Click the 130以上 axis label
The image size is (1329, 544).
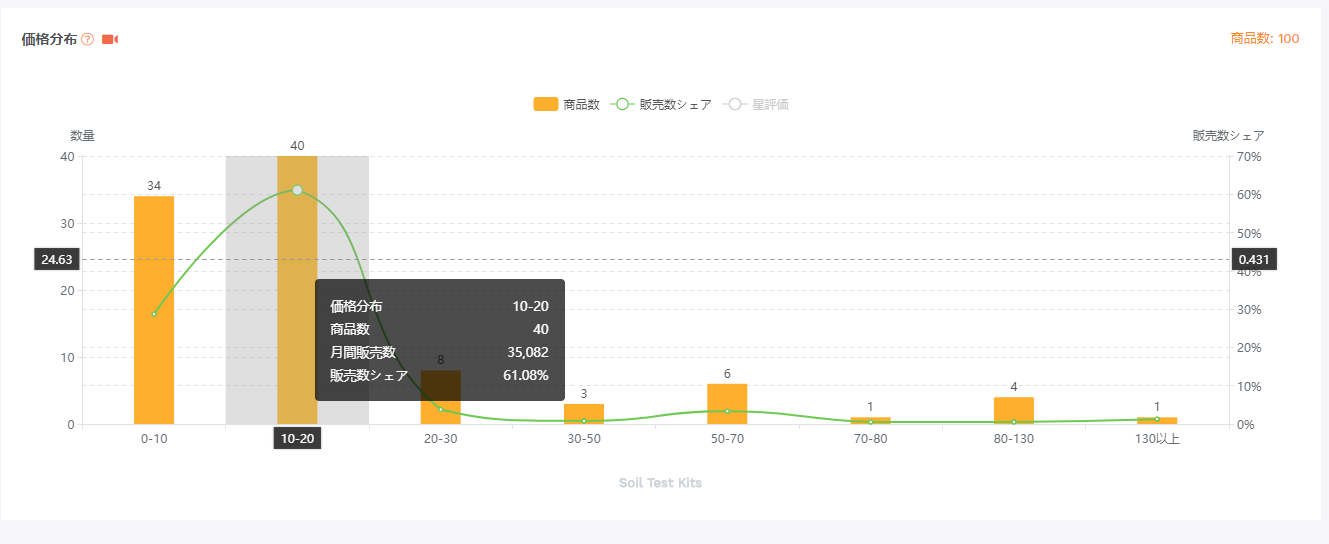point(1157,439)
